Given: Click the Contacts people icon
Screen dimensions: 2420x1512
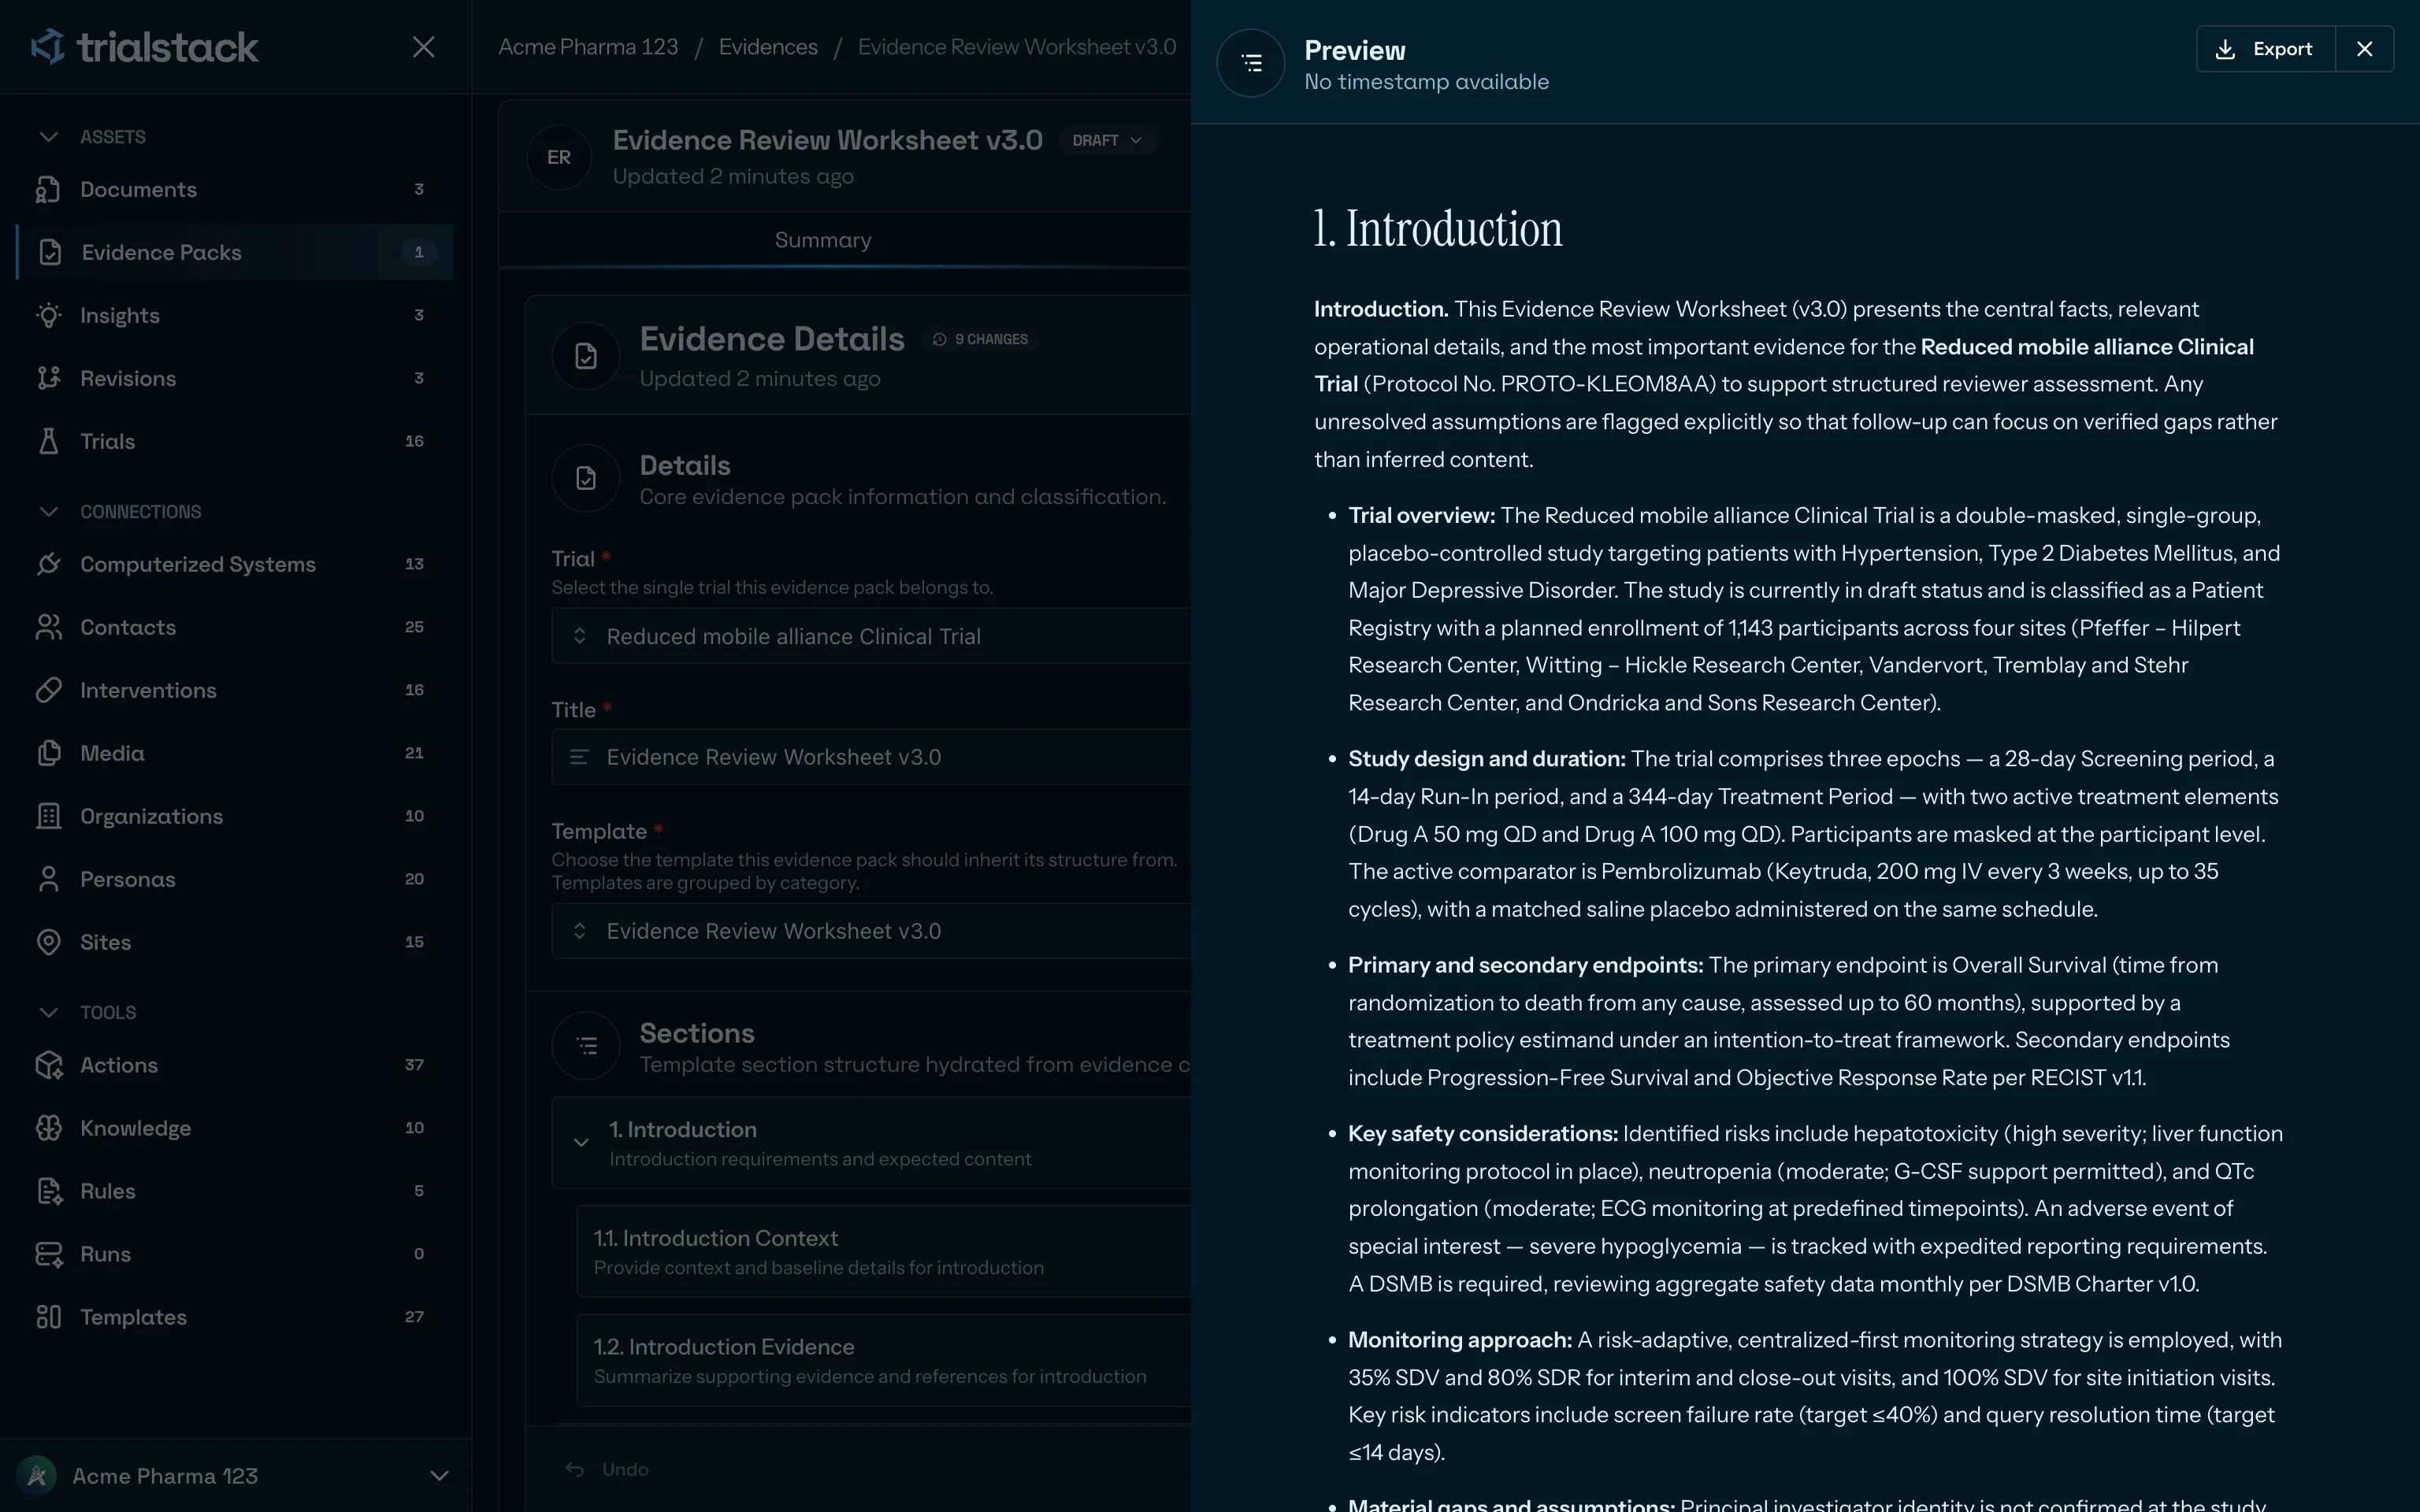Looking at the screenshot, I should coord(48,627).
